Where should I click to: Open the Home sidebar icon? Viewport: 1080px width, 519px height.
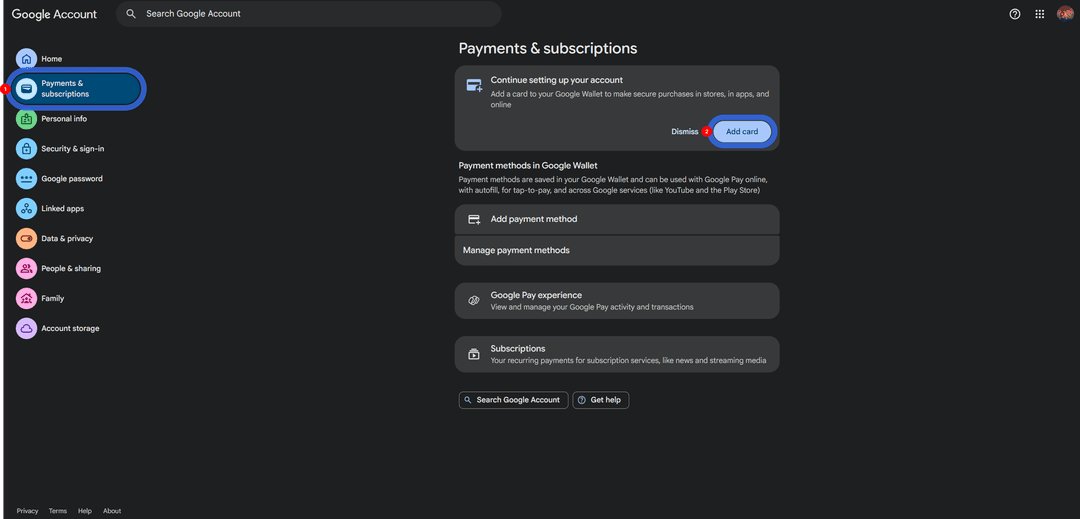26,59
